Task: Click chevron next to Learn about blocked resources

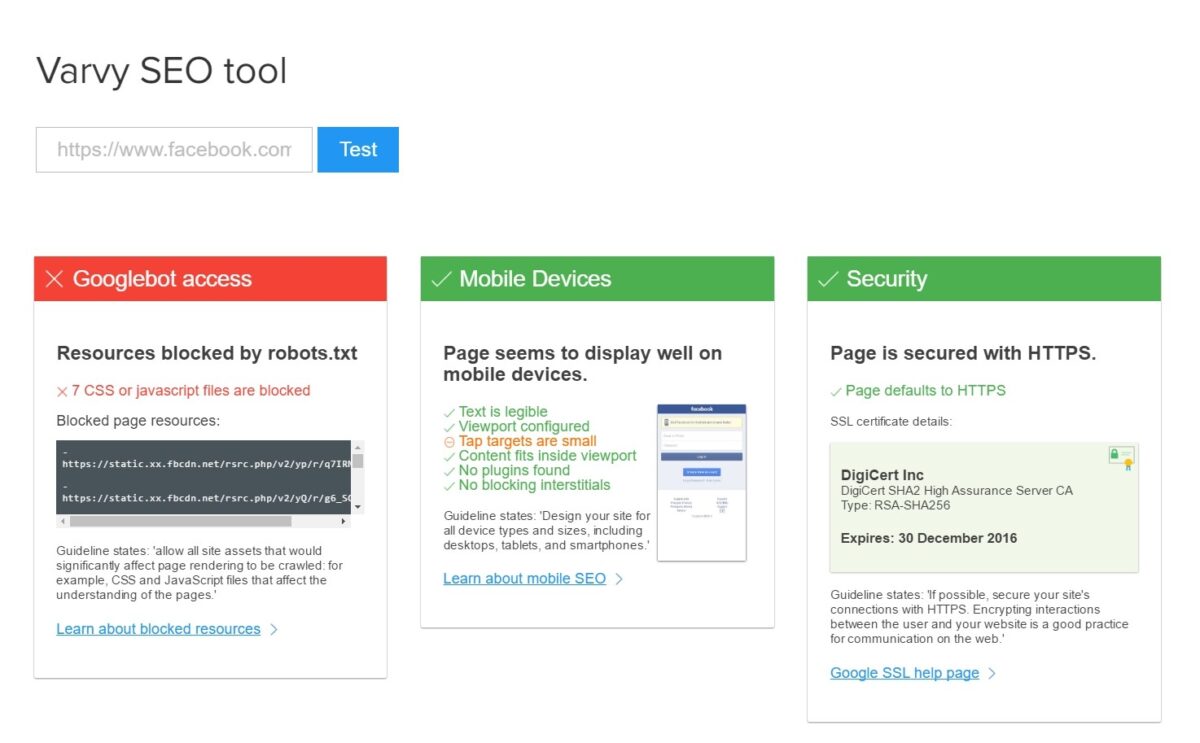Action: pos(274,630)
